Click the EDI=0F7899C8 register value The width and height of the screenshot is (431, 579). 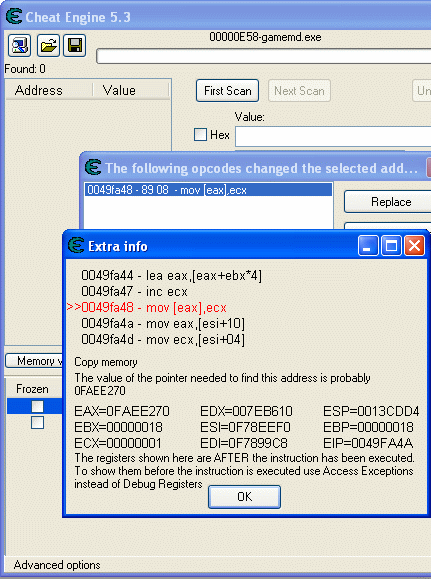coord(244,443)
